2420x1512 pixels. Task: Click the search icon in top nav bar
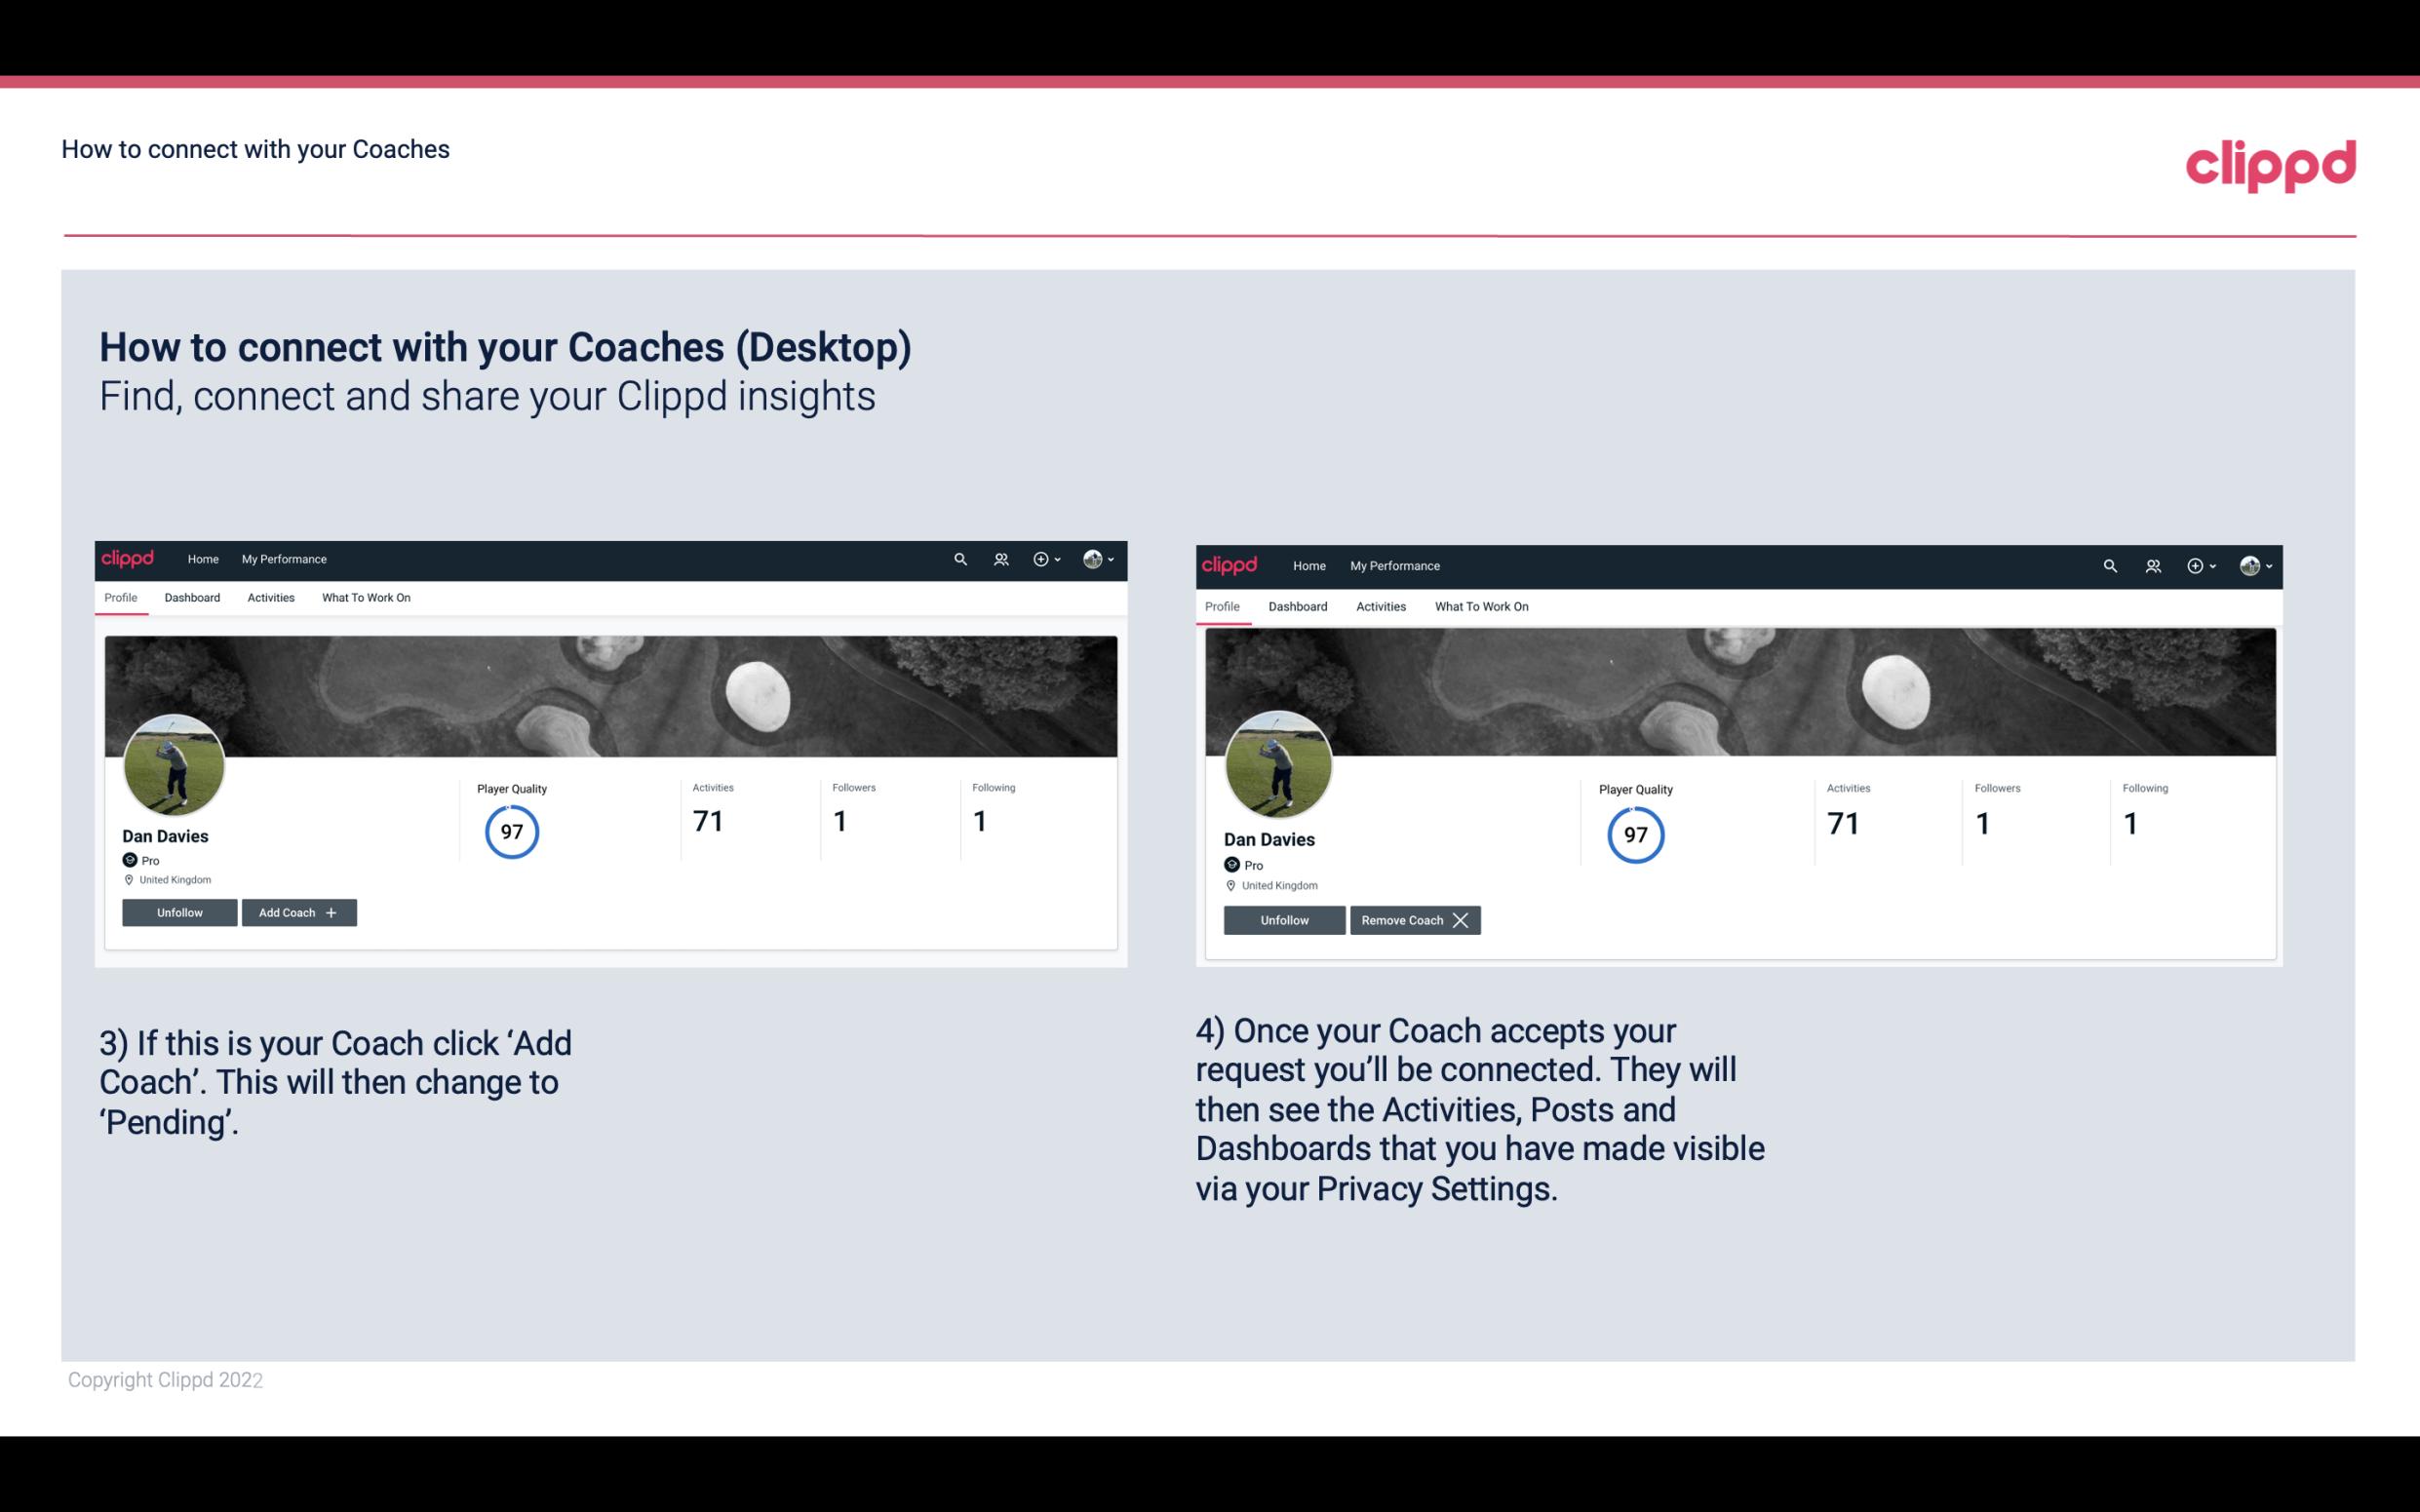point(963,560)
